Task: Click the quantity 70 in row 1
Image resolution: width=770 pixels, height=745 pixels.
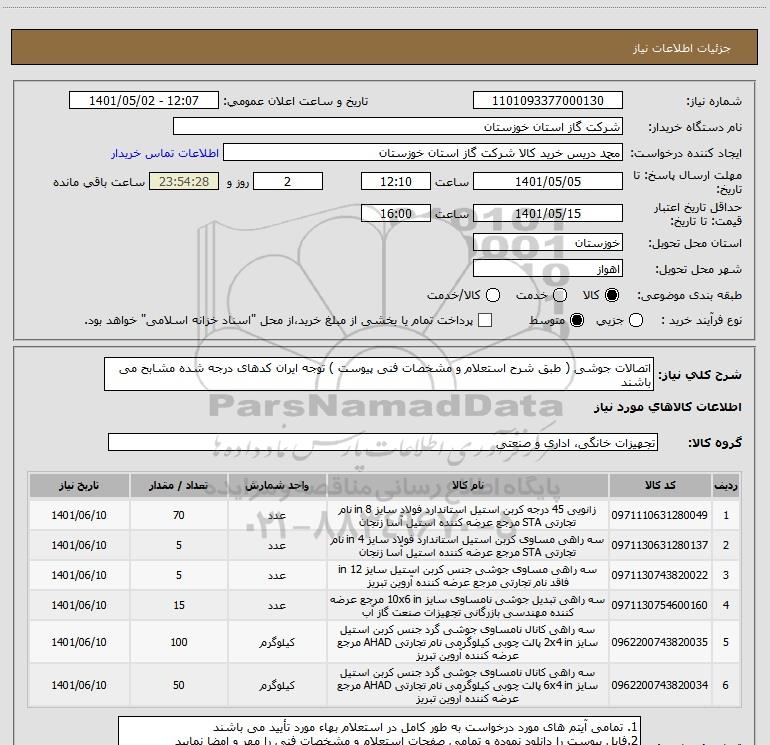Action: tap(179, 515)
